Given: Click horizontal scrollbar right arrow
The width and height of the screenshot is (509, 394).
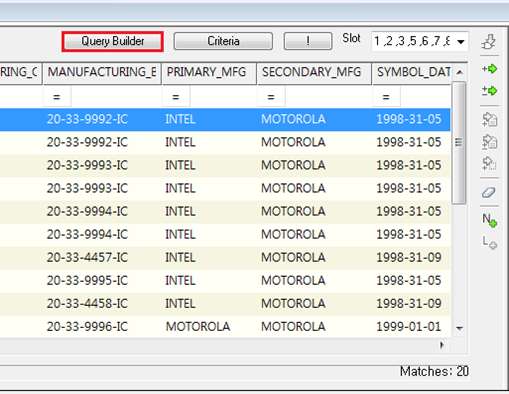Looking at the screenshot, I should [442, 345].
